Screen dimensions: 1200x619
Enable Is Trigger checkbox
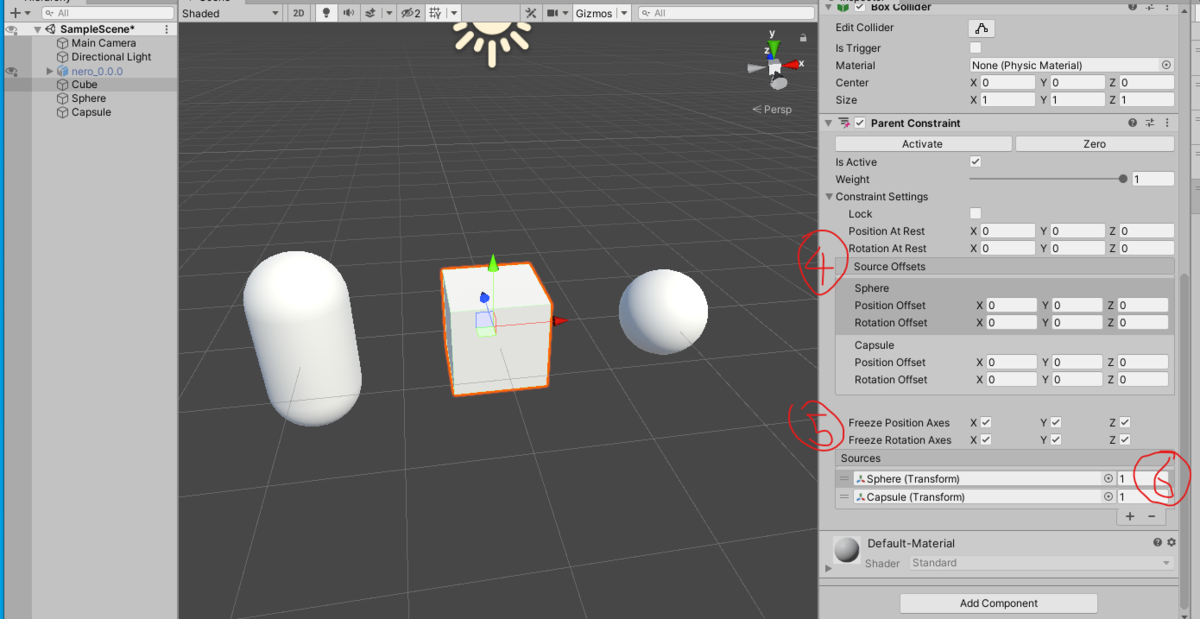tap(976, 47)
